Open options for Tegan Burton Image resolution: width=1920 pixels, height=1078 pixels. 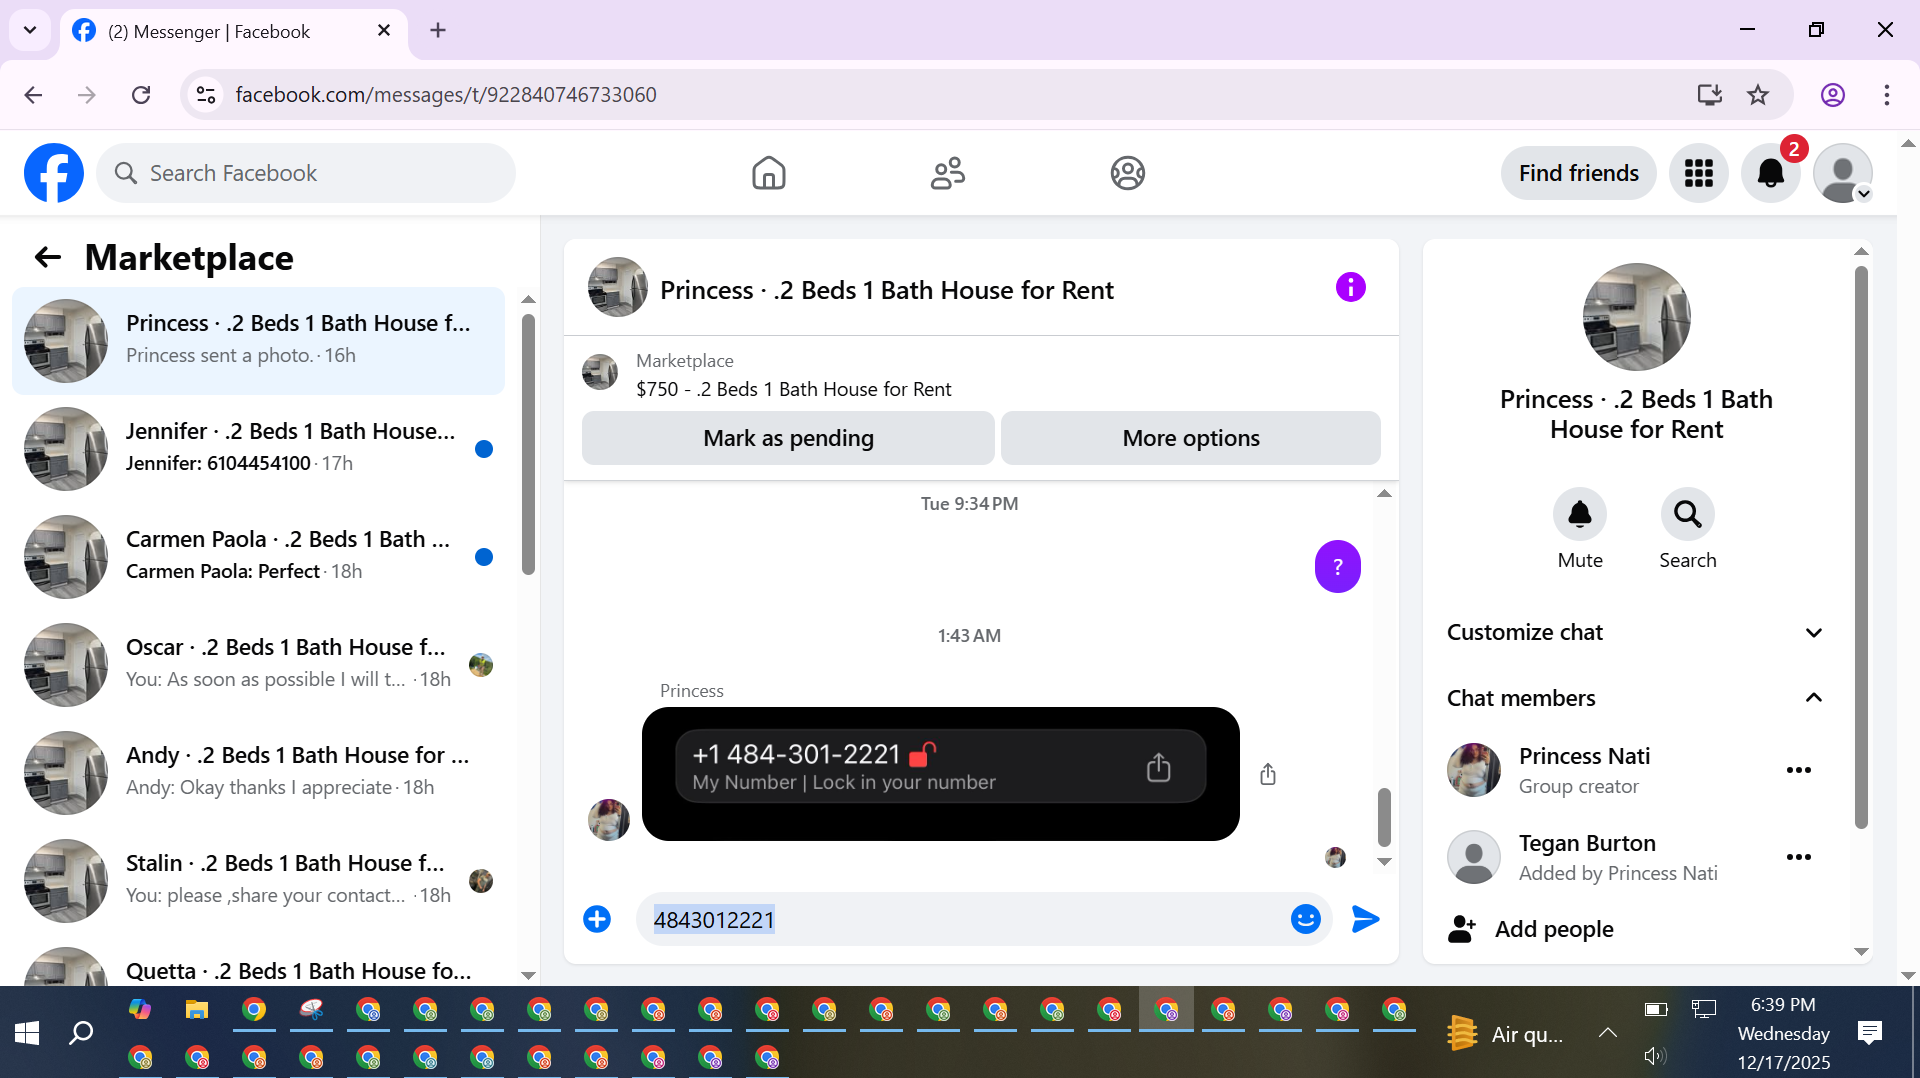1798,857
